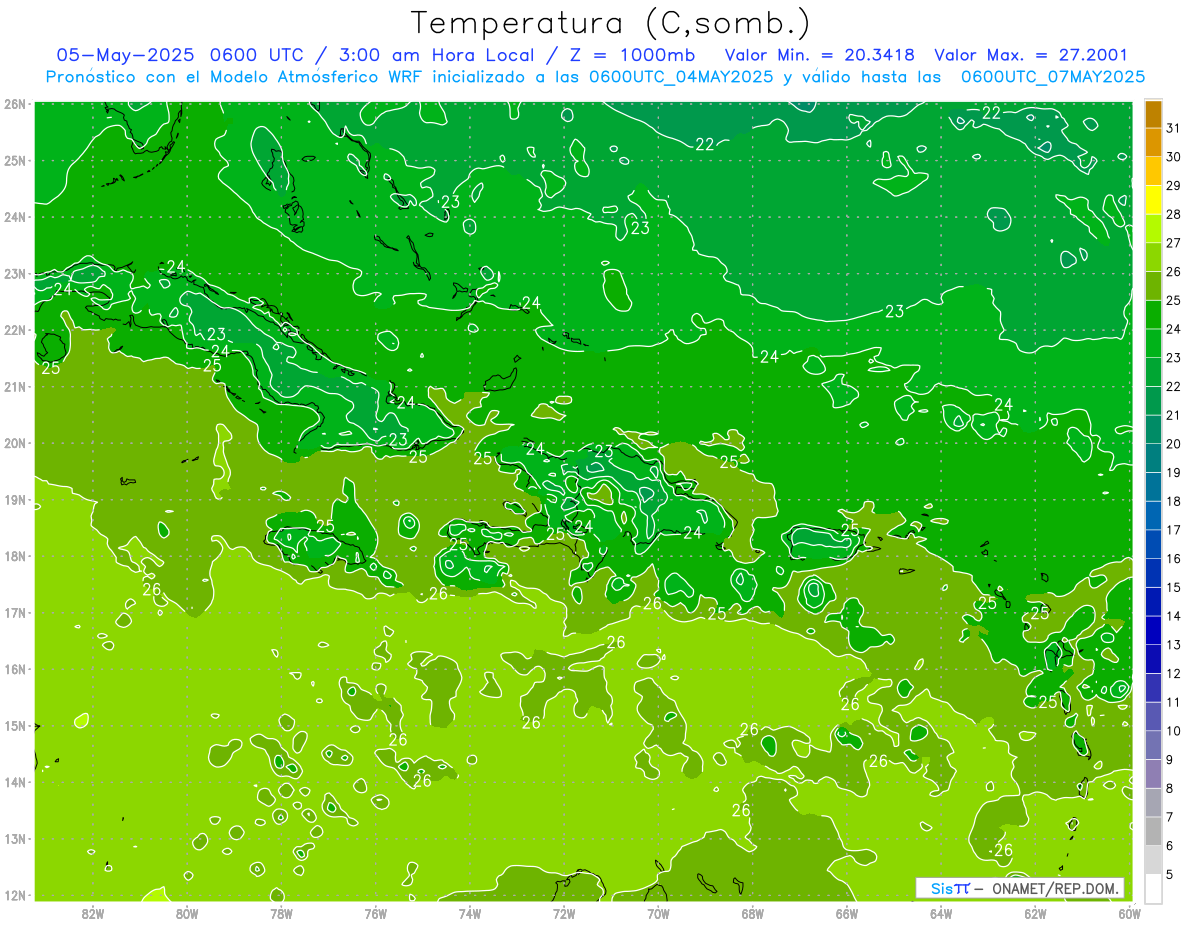The width and height of the screenshot is (1200, 927).
Task: Click the colorbar legend value 21
Action: coord(1173,415)
